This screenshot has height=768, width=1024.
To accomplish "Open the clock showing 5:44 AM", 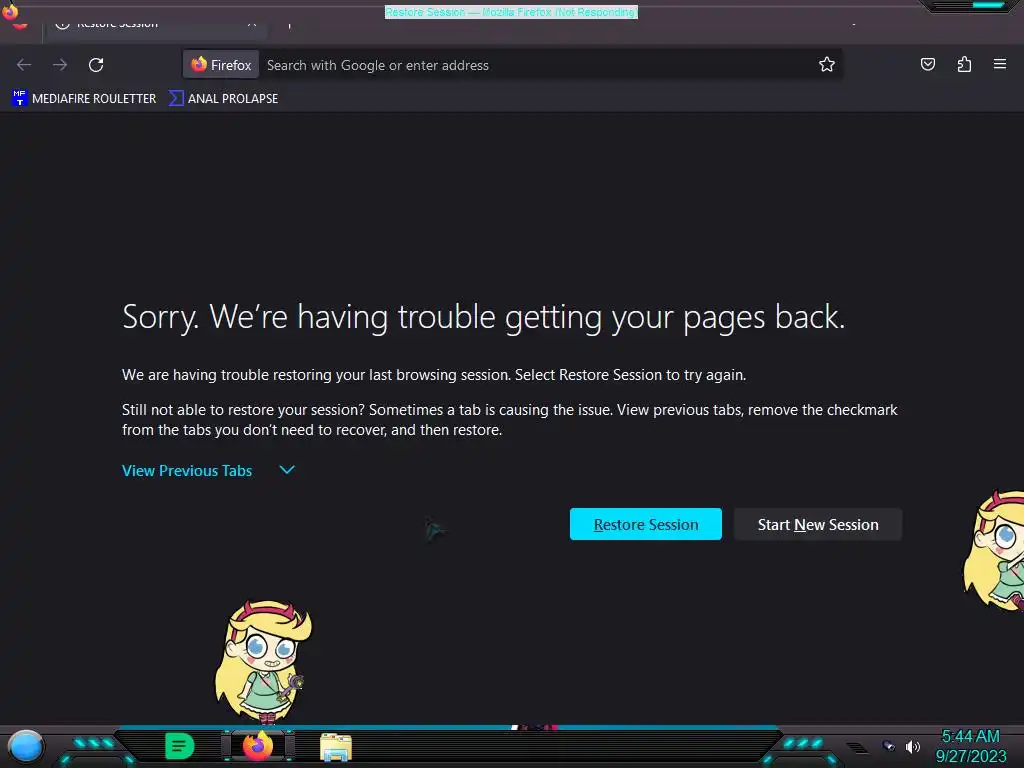I will [x=970, y=746].
